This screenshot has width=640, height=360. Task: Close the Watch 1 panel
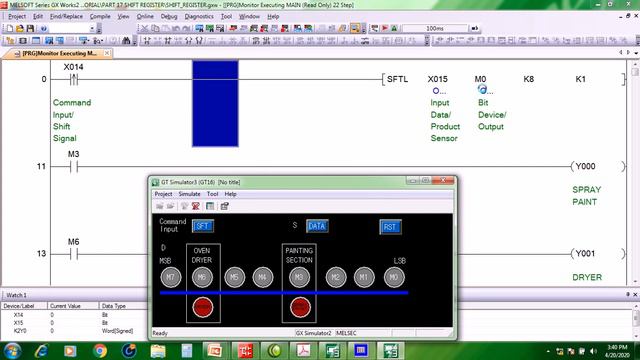pyautogui.click(x=635, y=294)
